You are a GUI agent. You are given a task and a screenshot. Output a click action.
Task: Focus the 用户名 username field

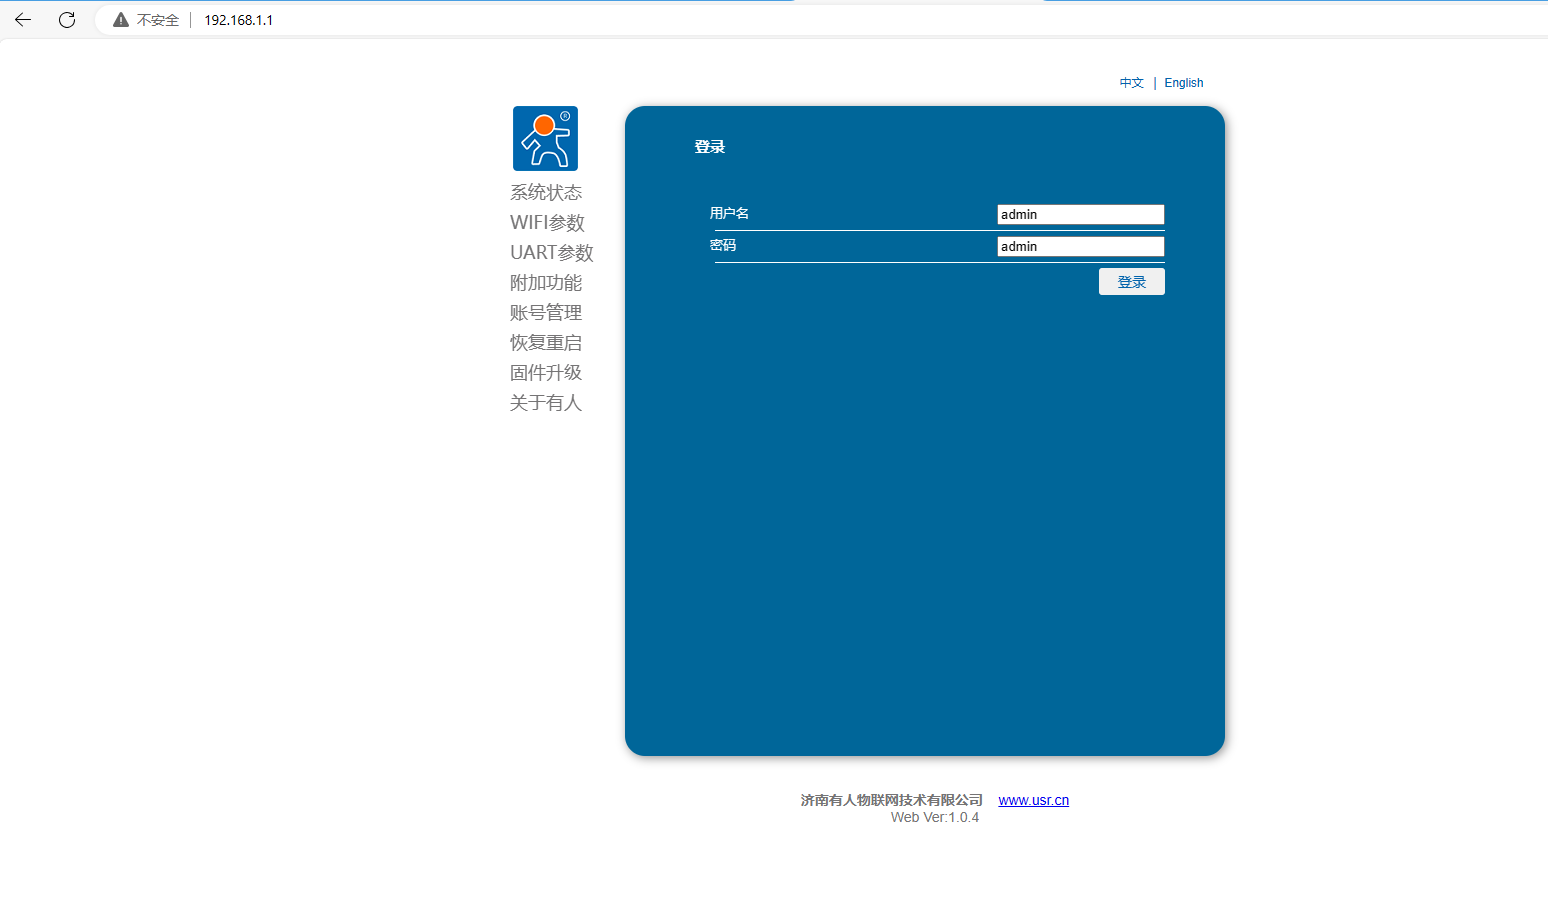pyautogui.click(x=1080, y=214)
